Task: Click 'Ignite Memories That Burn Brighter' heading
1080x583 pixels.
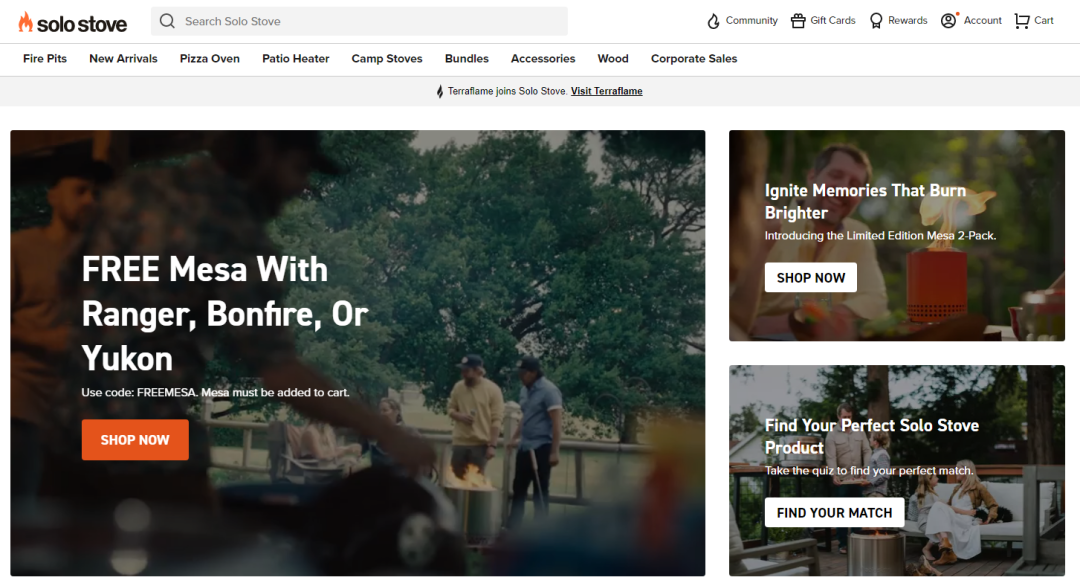Action: [x=865, y=201]
